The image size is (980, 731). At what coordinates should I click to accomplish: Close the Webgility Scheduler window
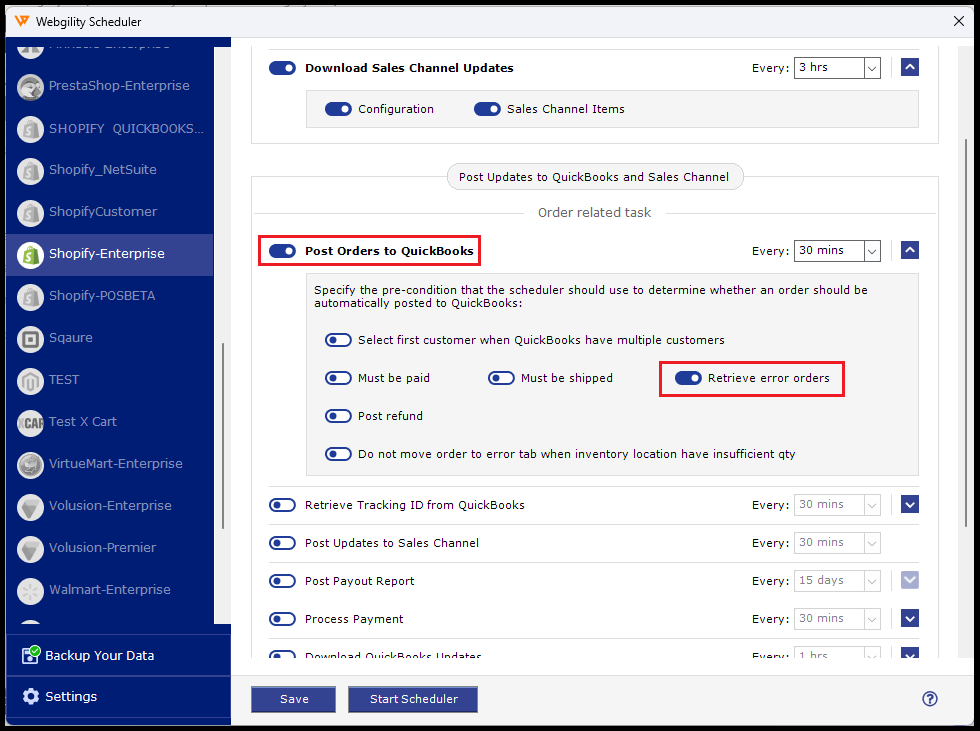click(x=959, y=21)
